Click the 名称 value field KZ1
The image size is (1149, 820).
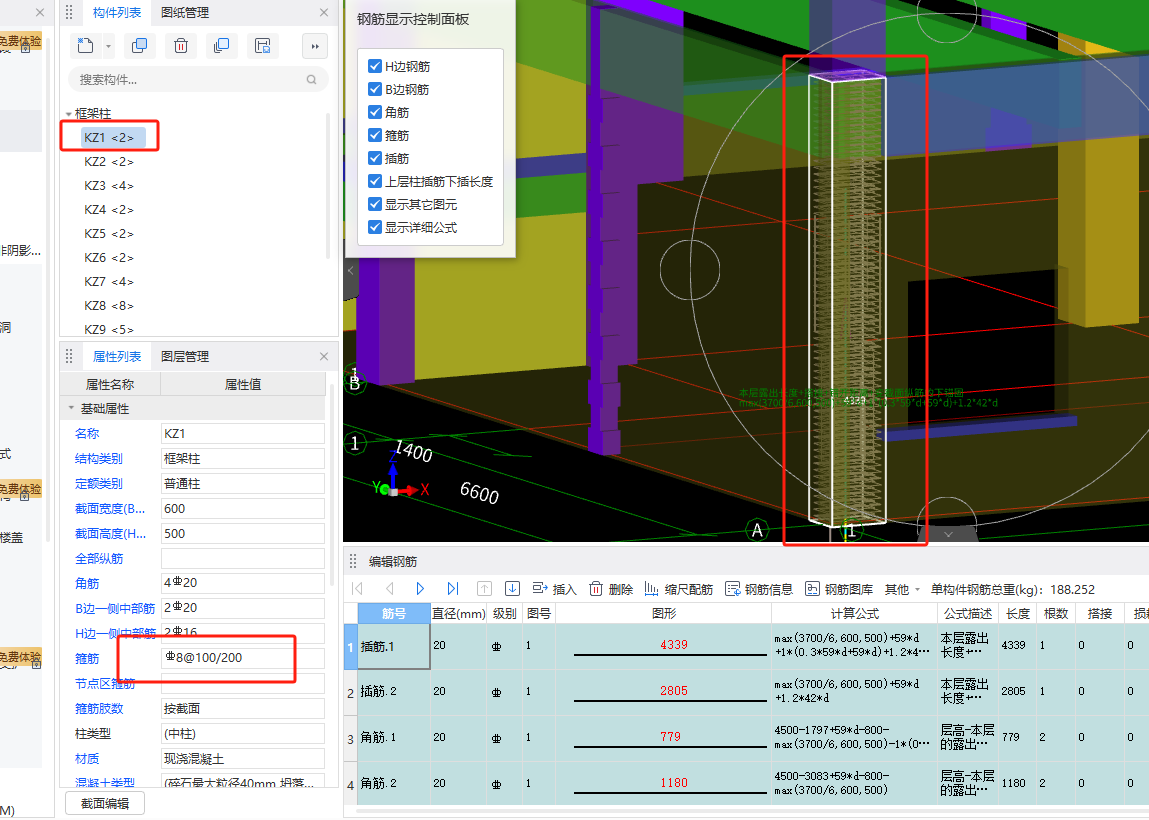(243, 434)
